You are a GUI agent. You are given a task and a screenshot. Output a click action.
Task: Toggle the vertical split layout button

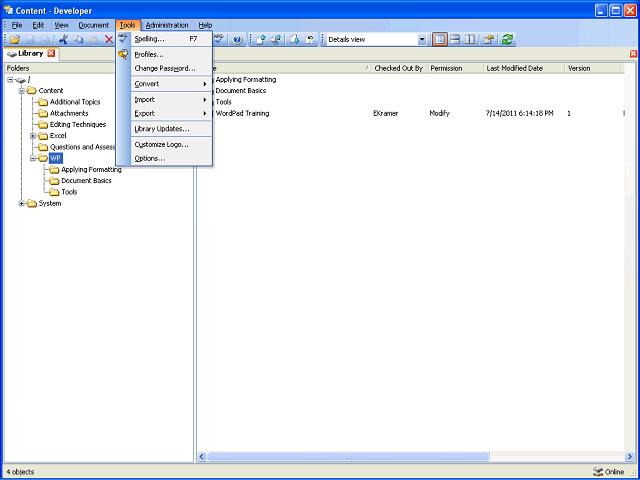(x=470, y=40)
